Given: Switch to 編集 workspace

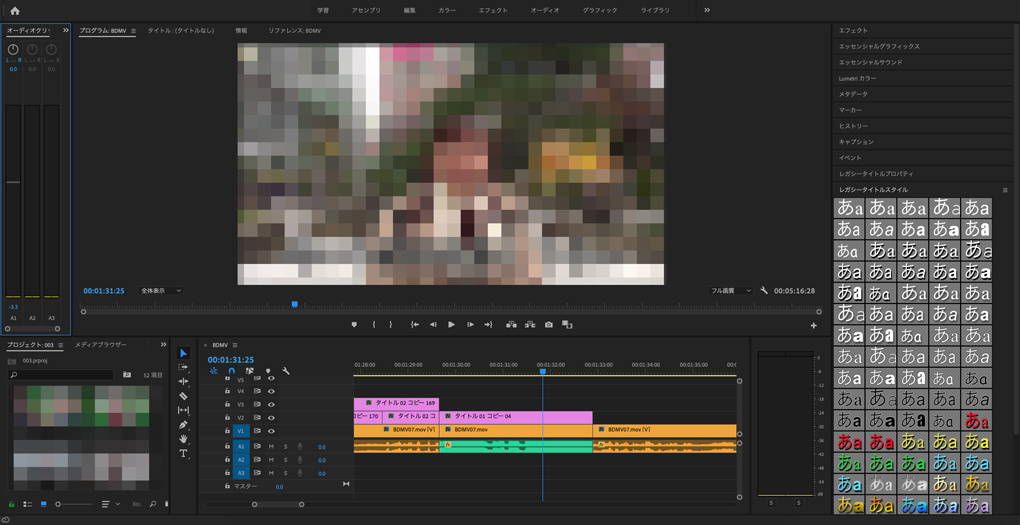Looking at the screenshot, I should click(x=409, y=10).
